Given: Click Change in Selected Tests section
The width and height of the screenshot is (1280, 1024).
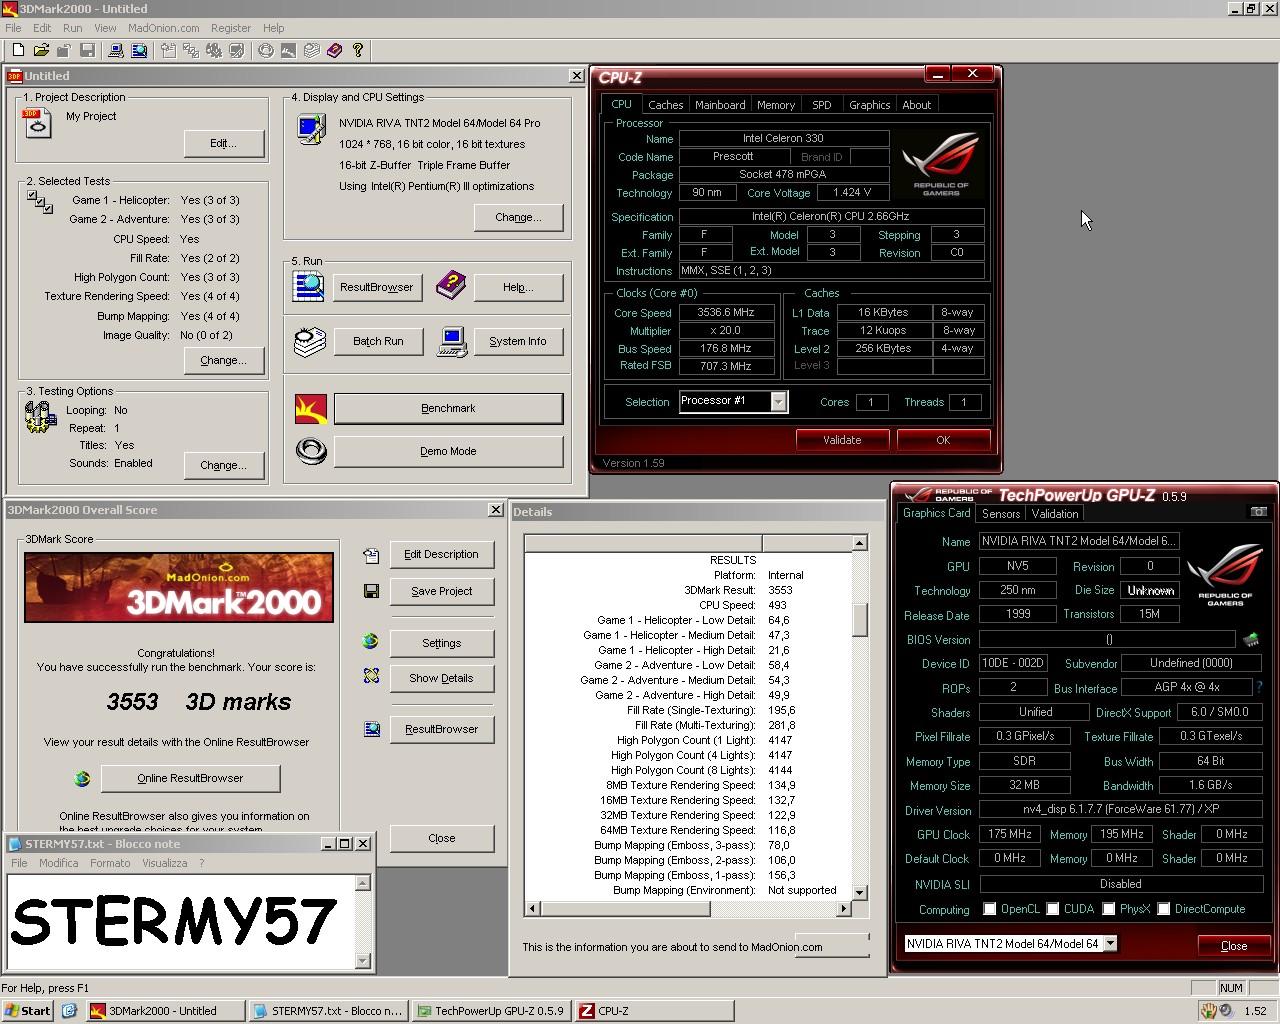Looking at the screenshot, I should click(x=223, y=360).
